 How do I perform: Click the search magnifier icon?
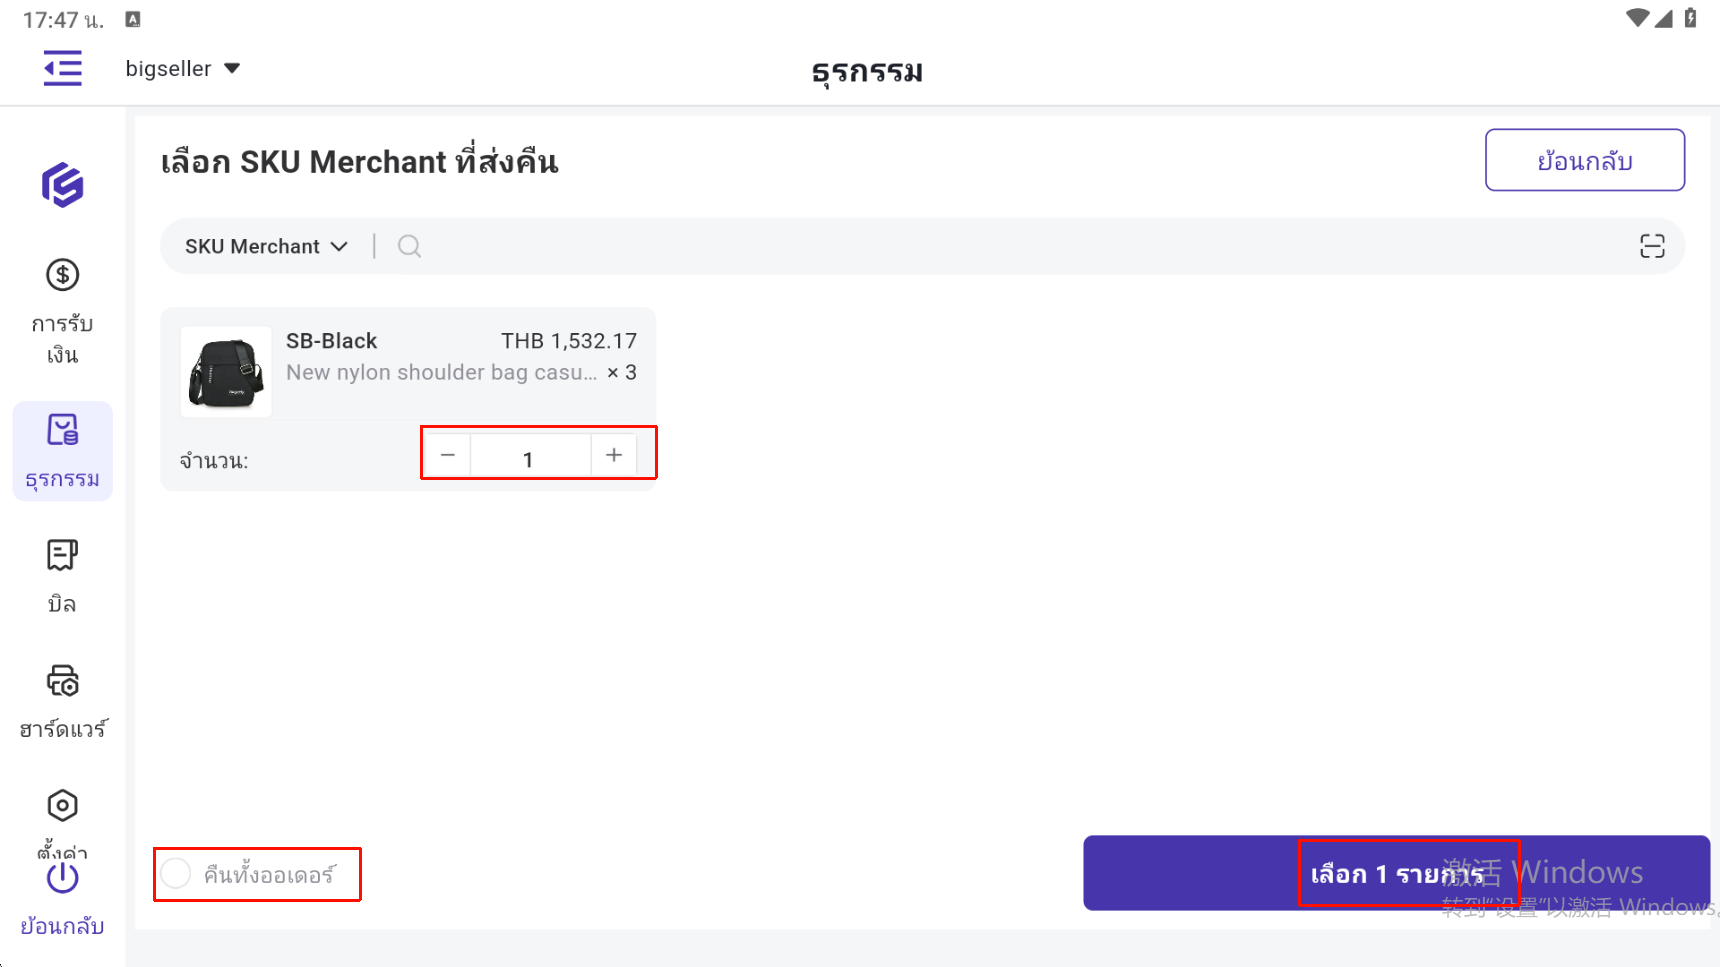point(409,246)
